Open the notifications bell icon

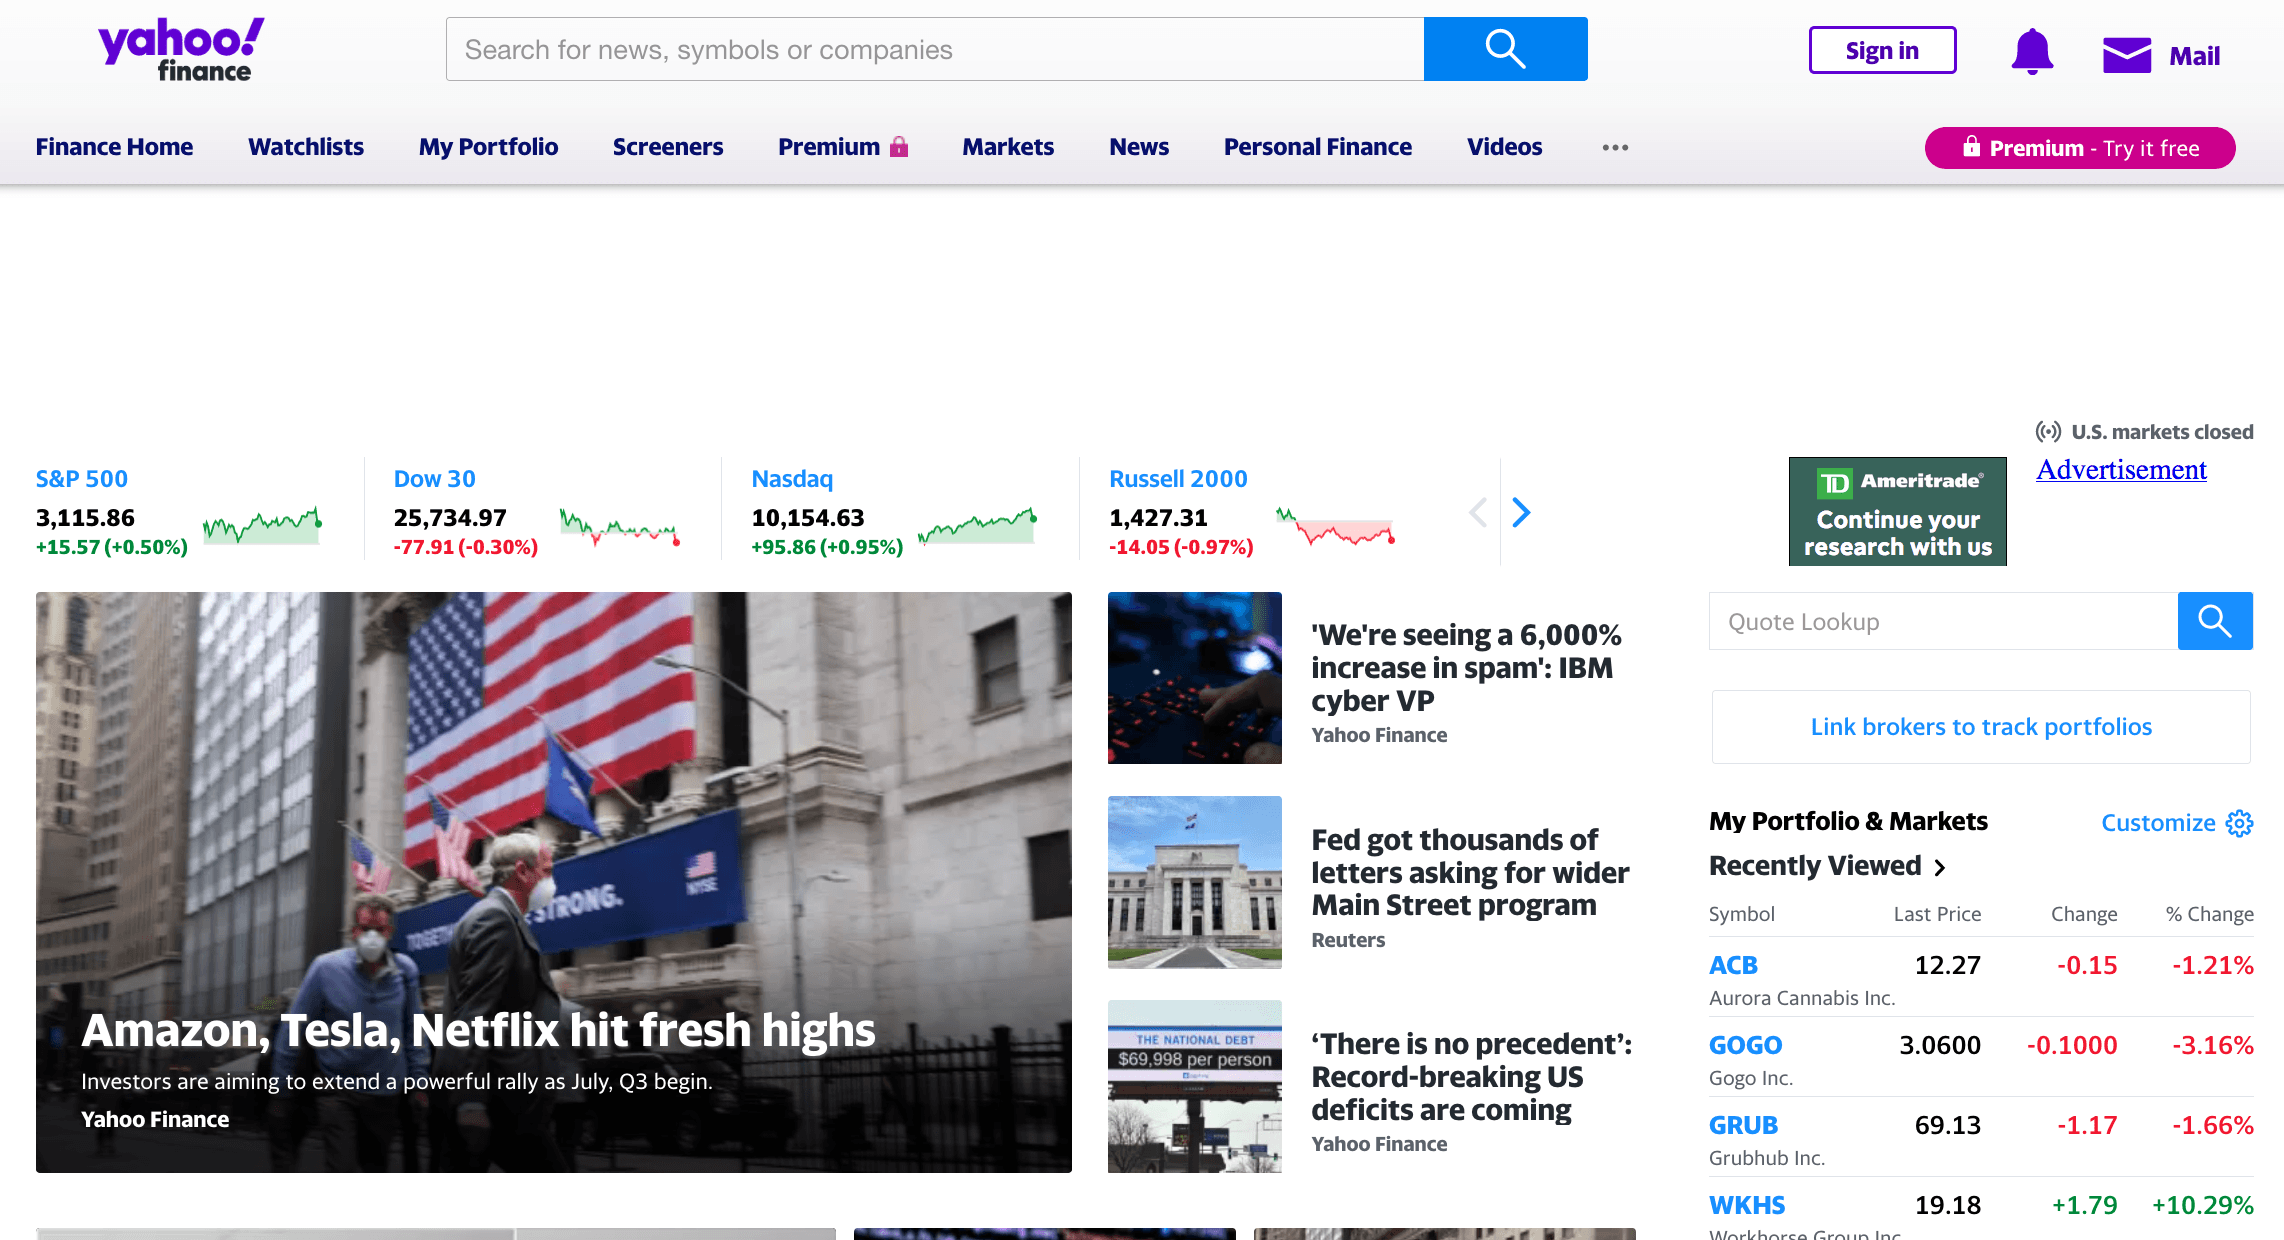tap(2032, 51)
